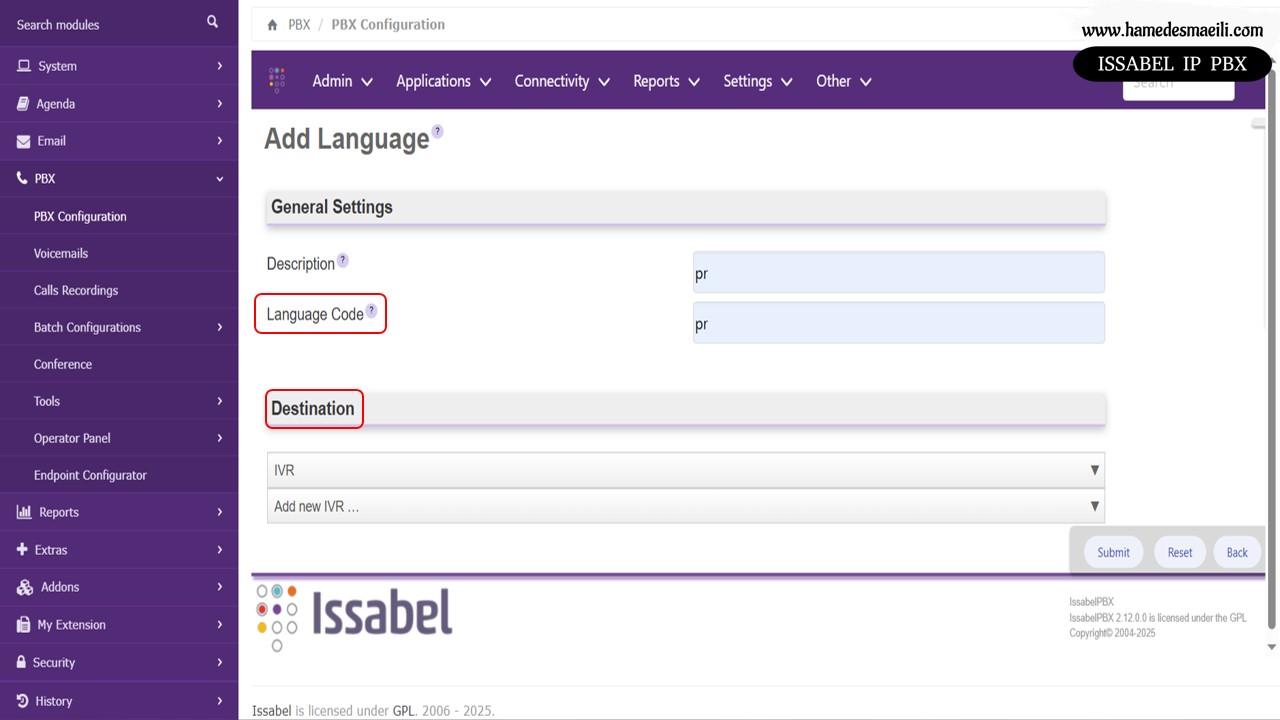
Task: Click the Addons icon in sidebar
Action: (24, 587)
